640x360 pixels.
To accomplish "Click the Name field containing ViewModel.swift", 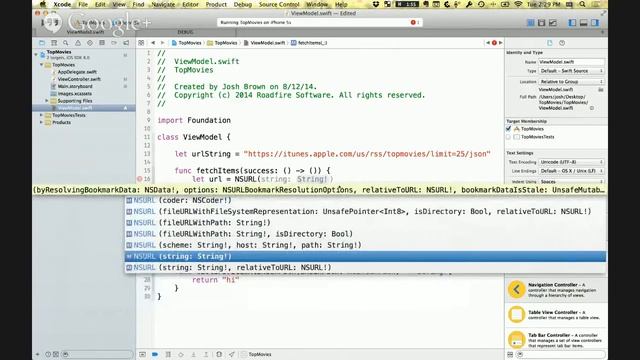I will point(571,62).
